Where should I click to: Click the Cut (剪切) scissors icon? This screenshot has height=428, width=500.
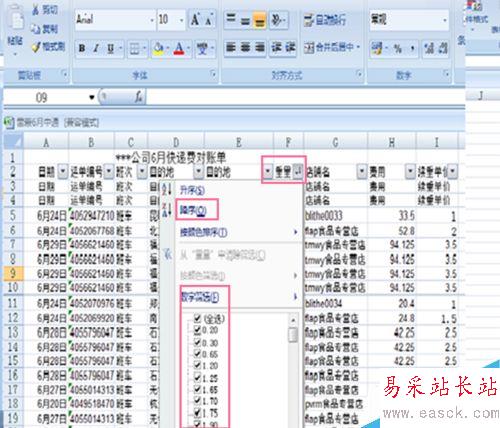pyautogui.click(x=36, y=10)
